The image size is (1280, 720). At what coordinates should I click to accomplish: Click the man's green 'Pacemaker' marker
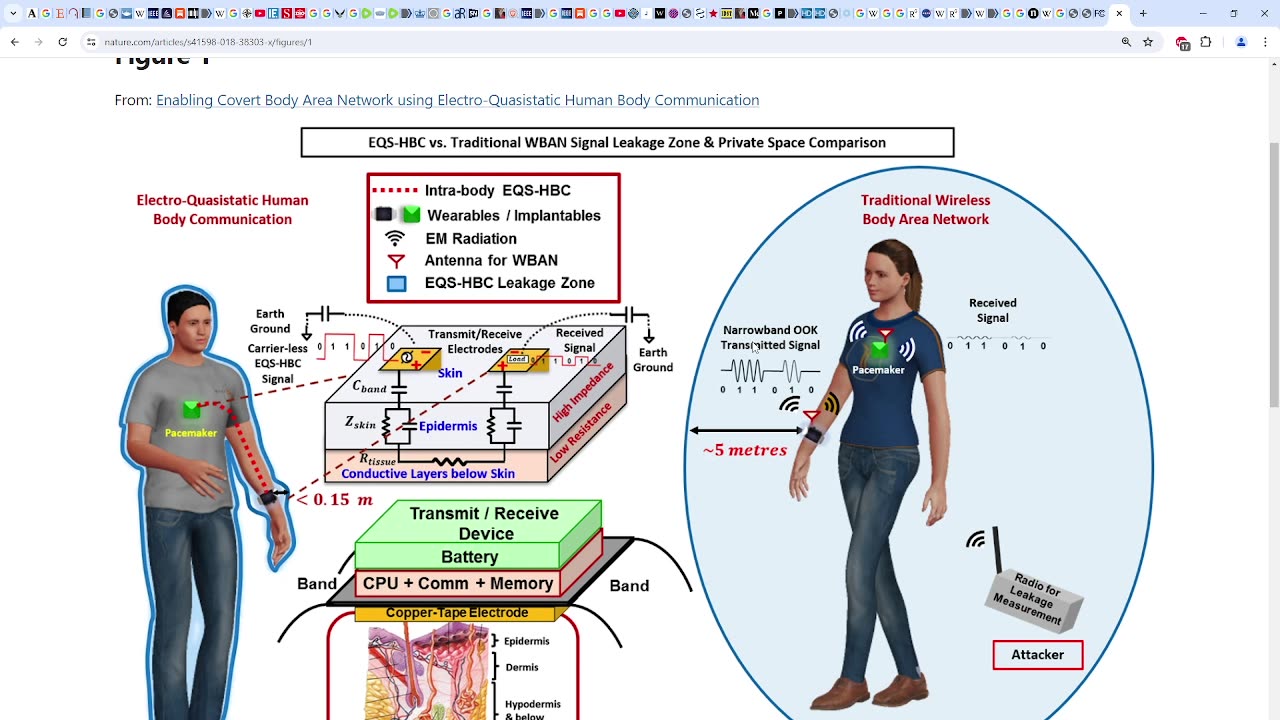coord(191,410)
